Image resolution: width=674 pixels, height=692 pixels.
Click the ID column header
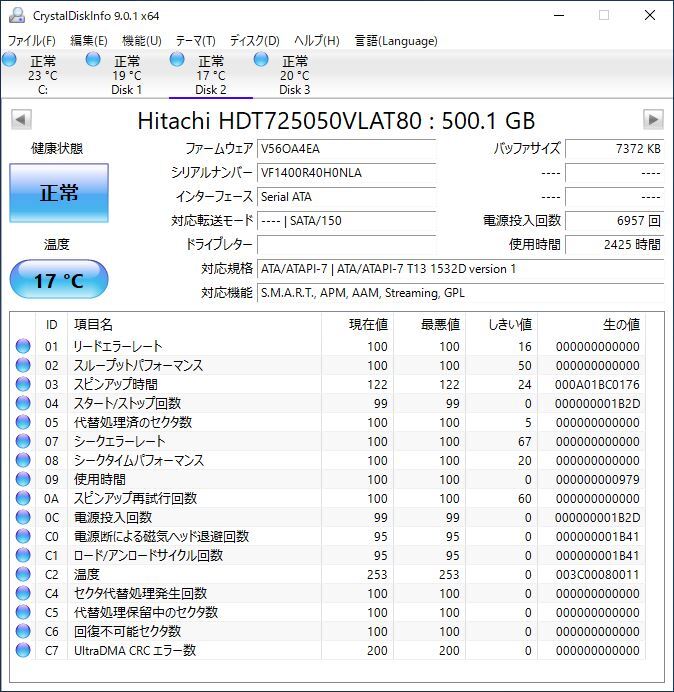point(52,324)
